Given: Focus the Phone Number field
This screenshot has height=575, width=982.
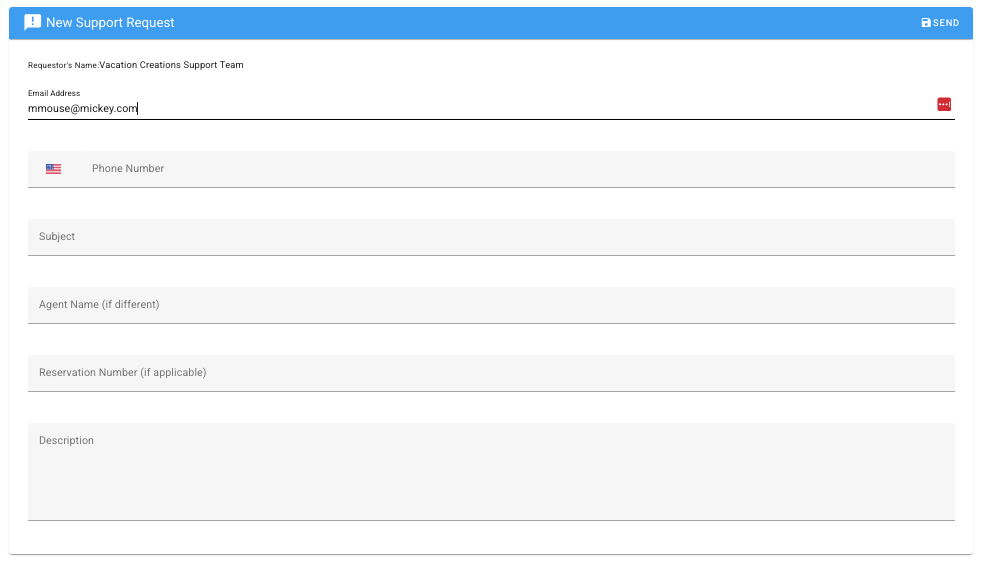Looking at the screenshot, I should tap(517, 169).
